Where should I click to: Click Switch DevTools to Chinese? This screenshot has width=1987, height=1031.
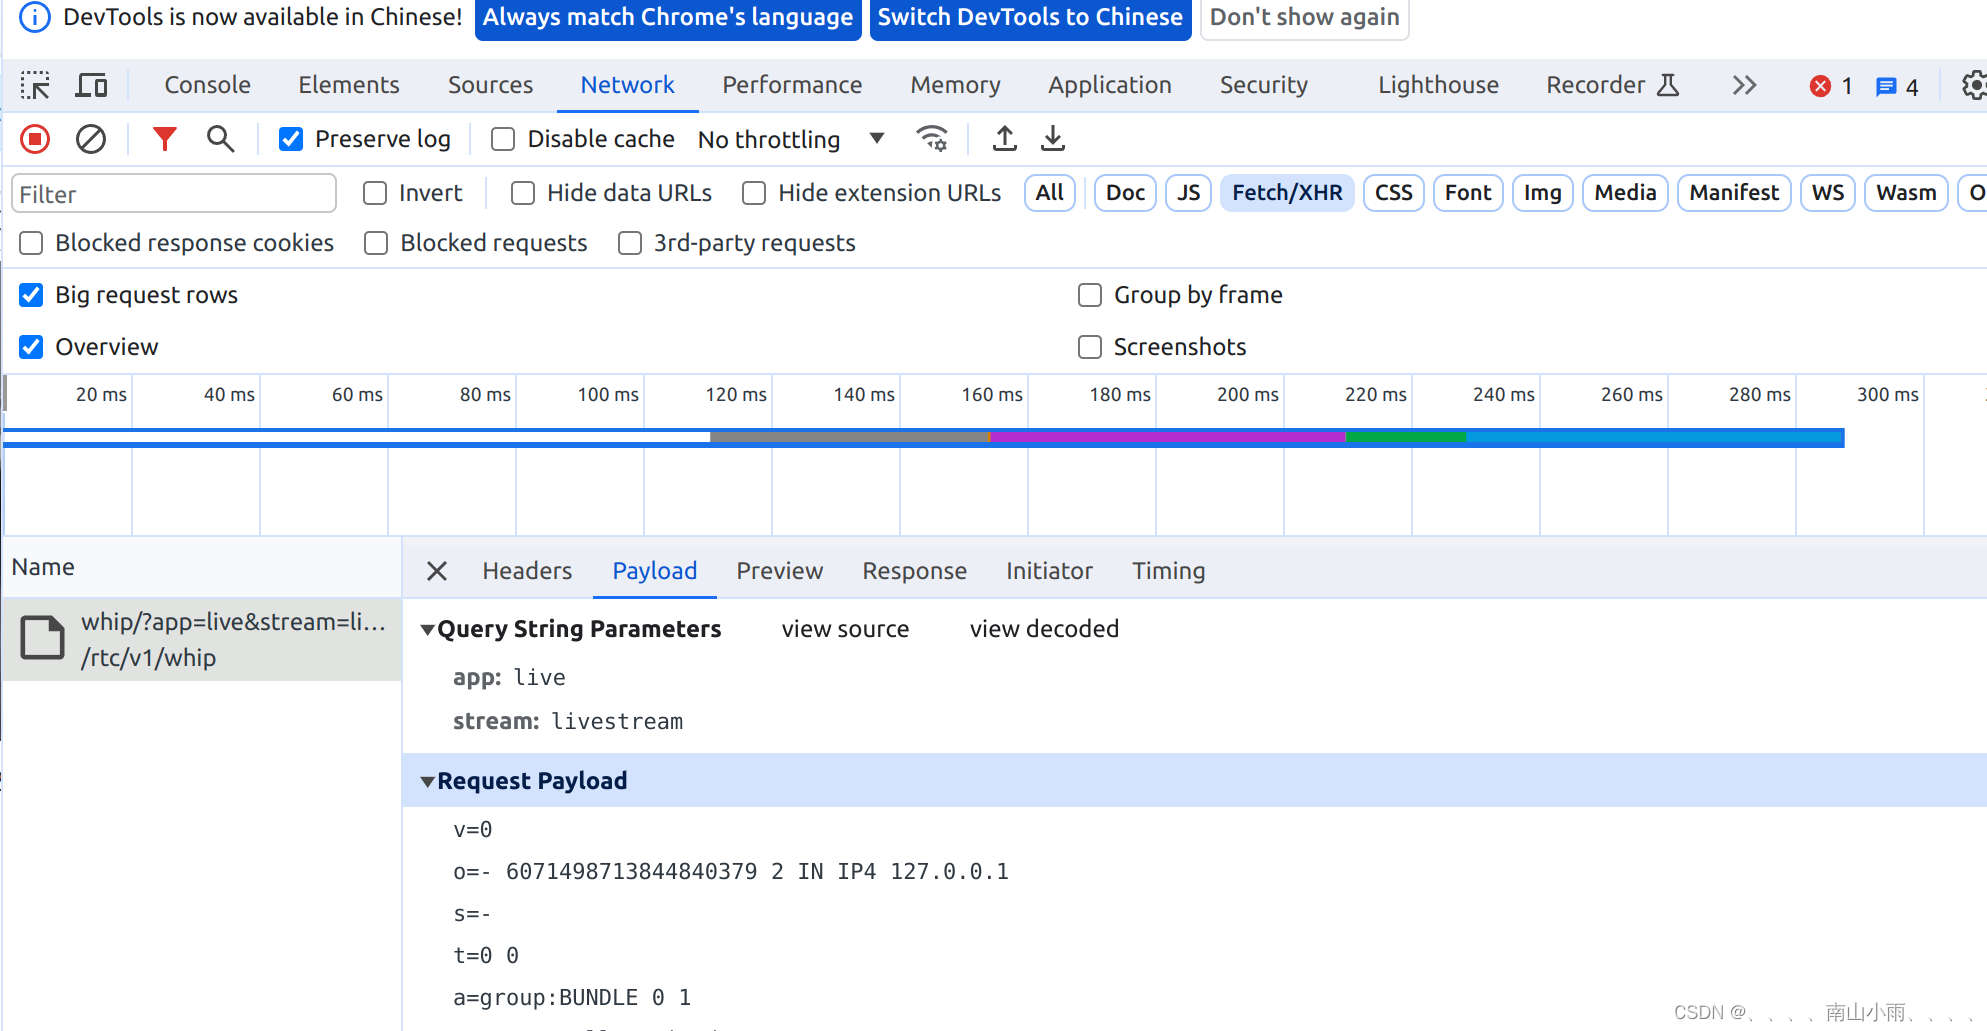click(x=1030, y=18)
